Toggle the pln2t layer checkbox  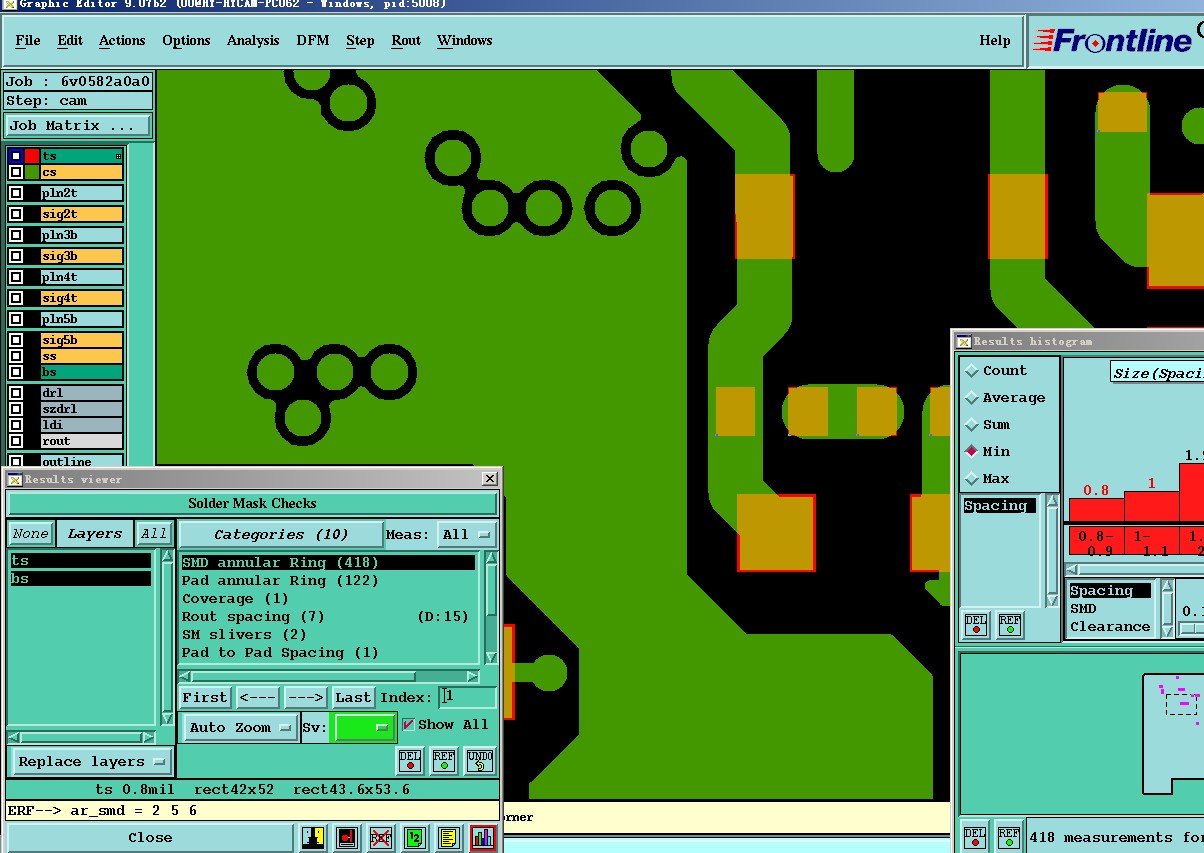coord(16,193)
